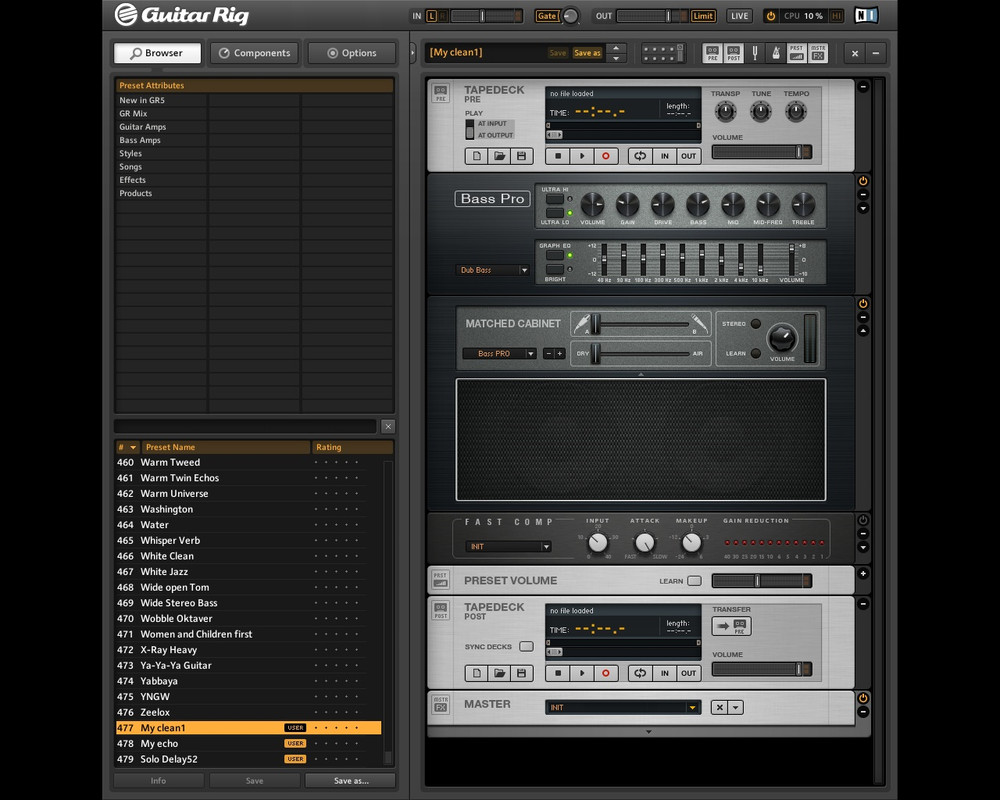1000x800 pixels.
Task: Show the Preset Volume module
Action: click(x=797, y=53)
